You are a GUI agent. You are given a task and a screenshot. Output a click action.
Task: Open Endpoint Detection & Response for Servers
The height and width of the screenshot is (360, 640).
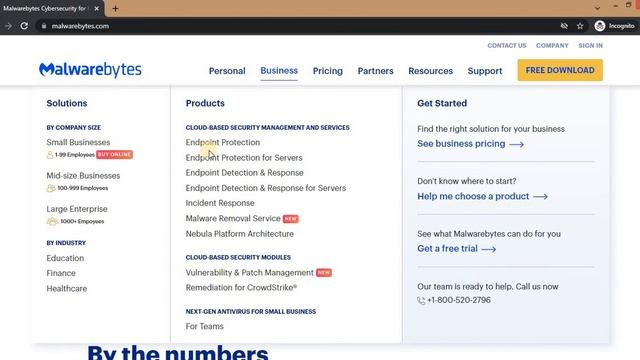point(266,188)
